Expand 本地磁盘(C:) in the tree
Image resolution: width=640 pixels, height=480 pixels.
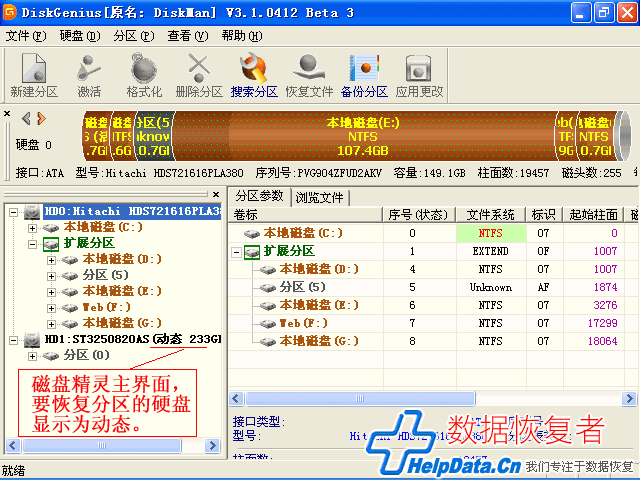[32, 228]
